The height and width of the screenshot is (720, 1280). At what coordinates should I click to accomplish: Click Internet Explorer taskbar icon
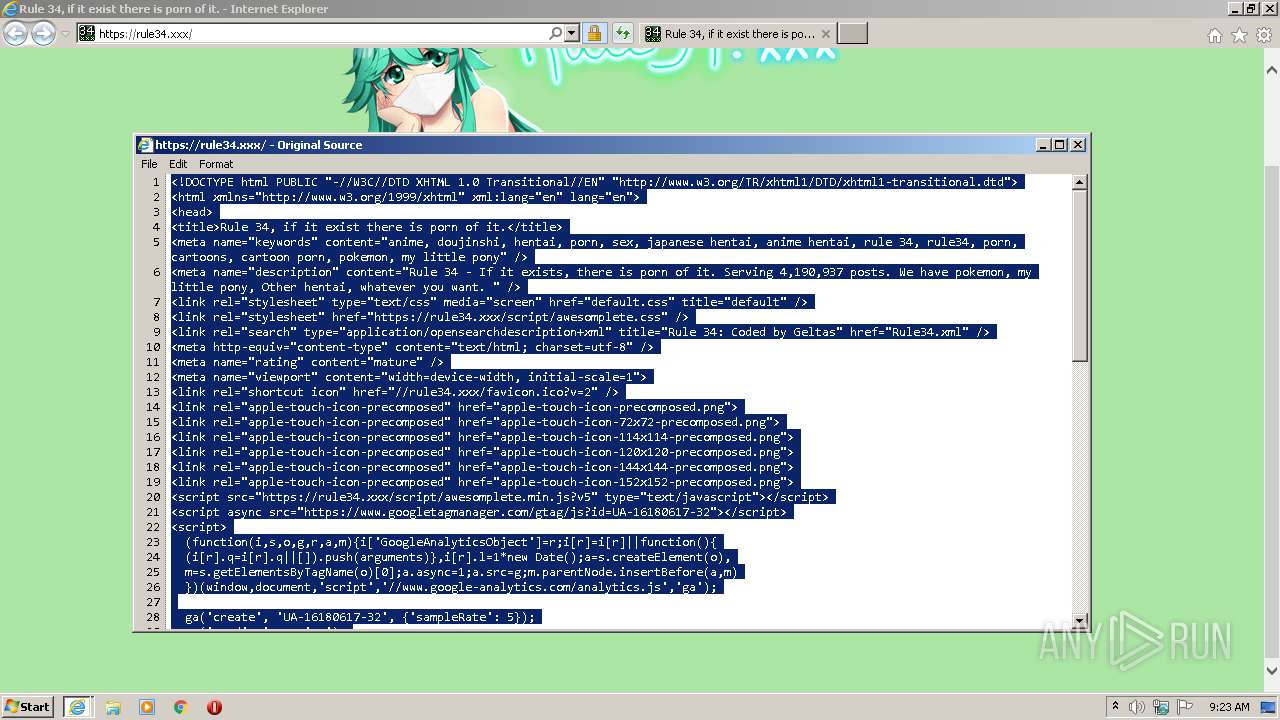click(78, 707)
